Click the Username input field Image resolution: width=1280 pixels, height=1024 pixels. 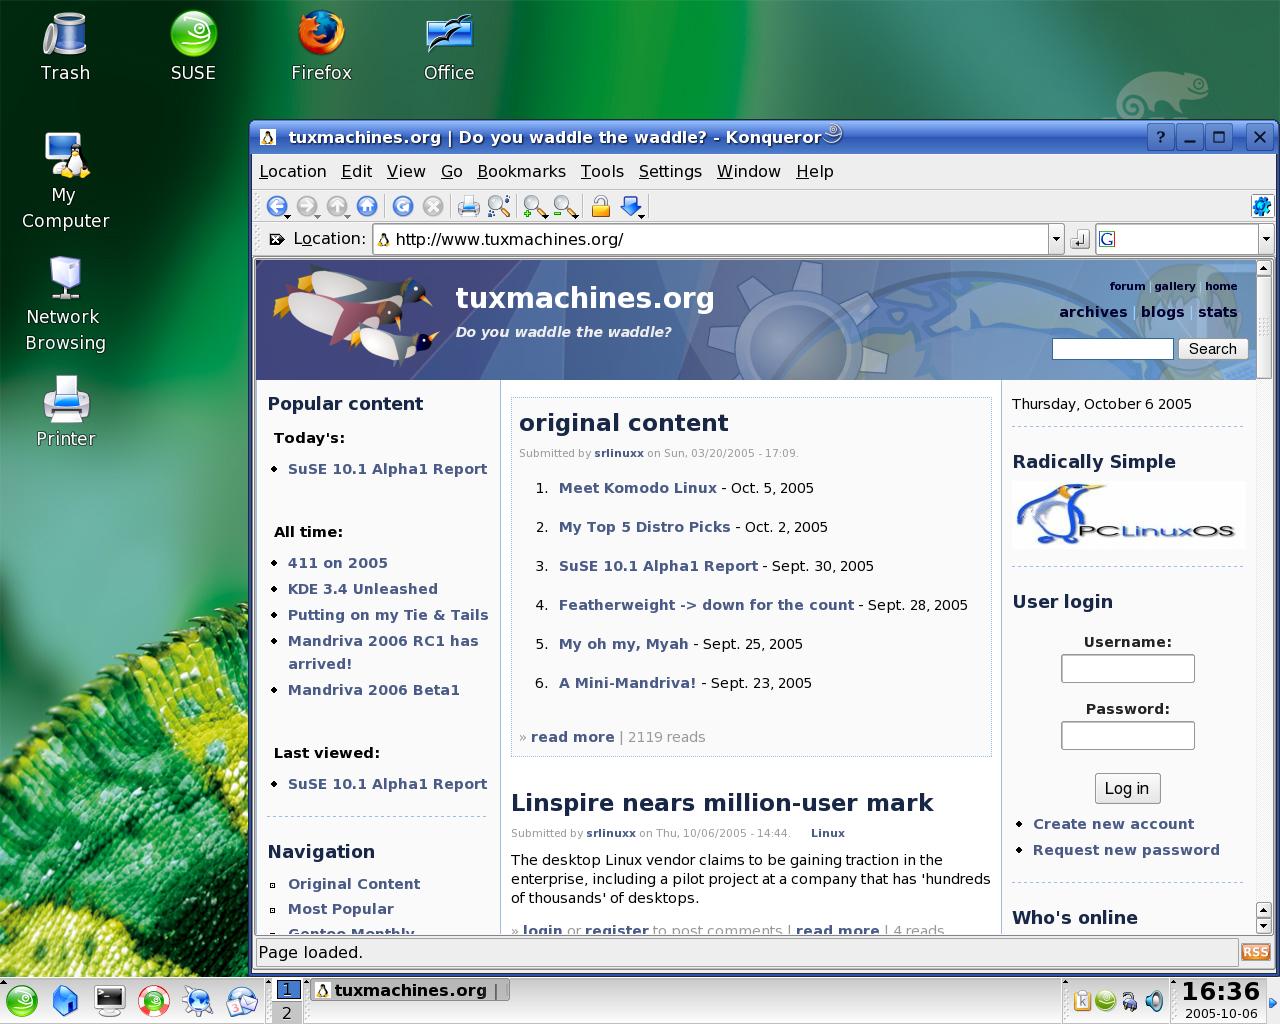click(x=1127, y=668)
